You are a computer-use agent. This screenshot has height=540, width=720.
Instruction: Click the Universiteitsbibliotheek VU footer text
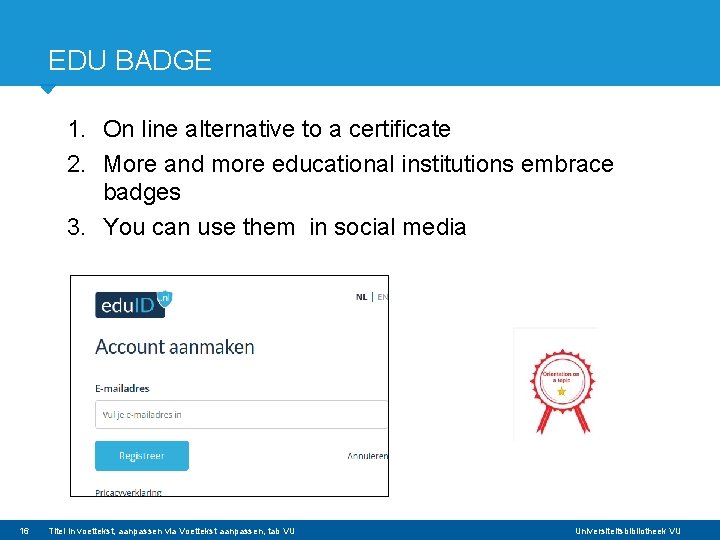[628, 531]
